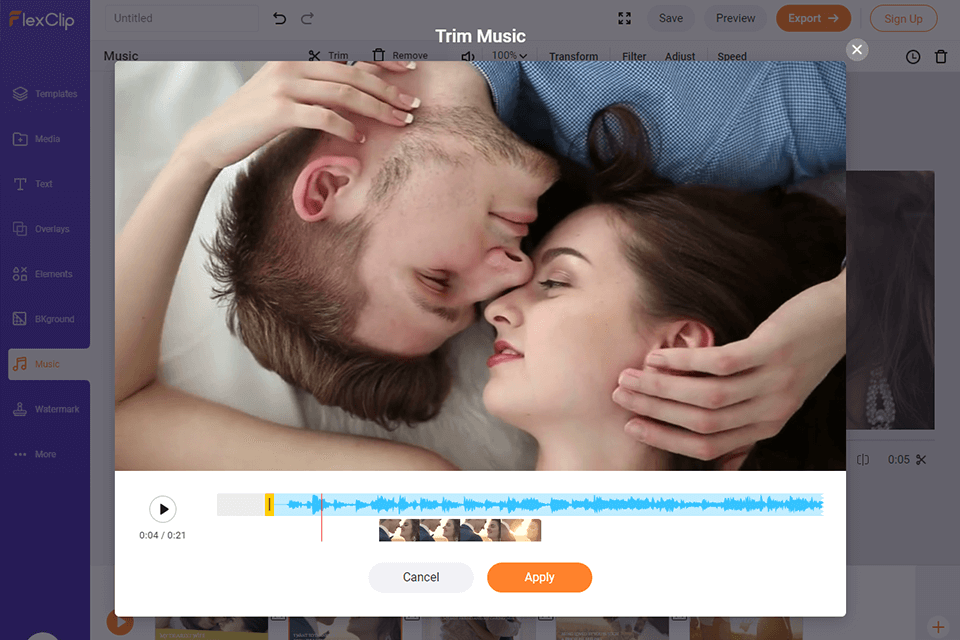Open the Watermark sidebar panel
The width and height of the screenshot is (960, 640).
pos(45,409)
